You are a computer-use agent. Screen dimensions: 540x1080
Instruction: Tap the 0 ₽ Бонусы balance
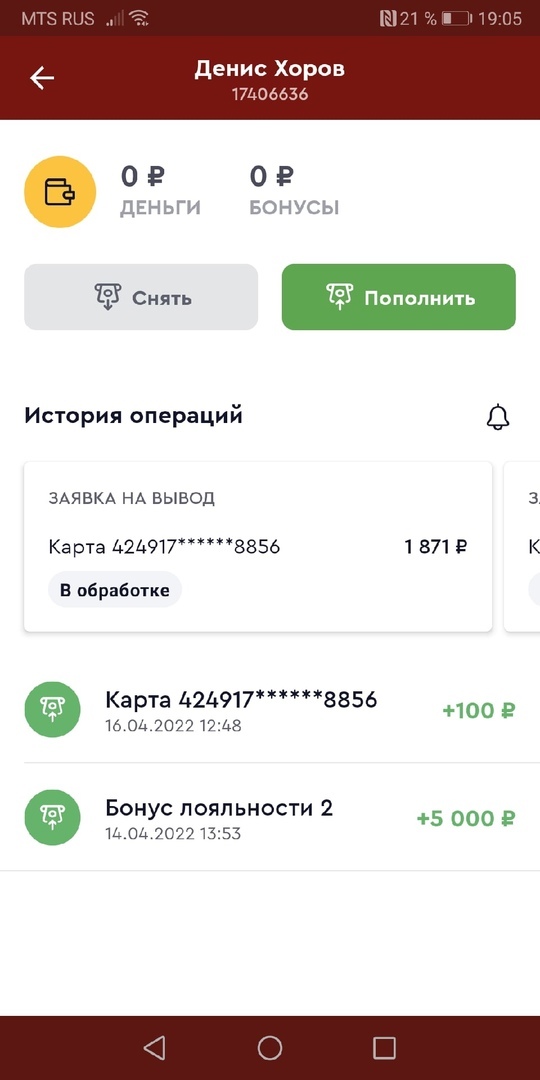[x=294, y=191]
